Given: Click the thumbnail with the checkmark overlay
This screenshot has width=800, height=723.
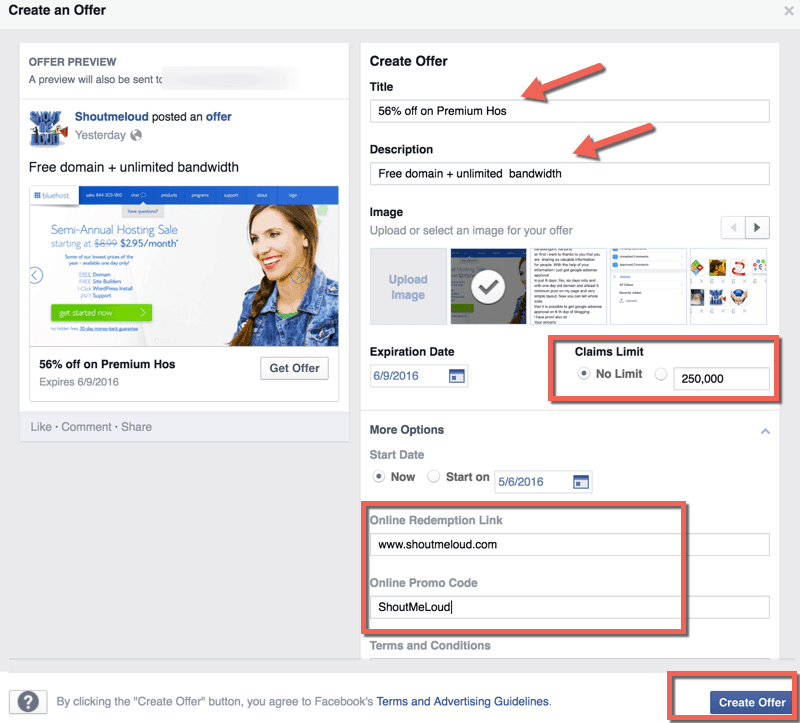Looking at the screenshot, I should click(x=486, y=286).
